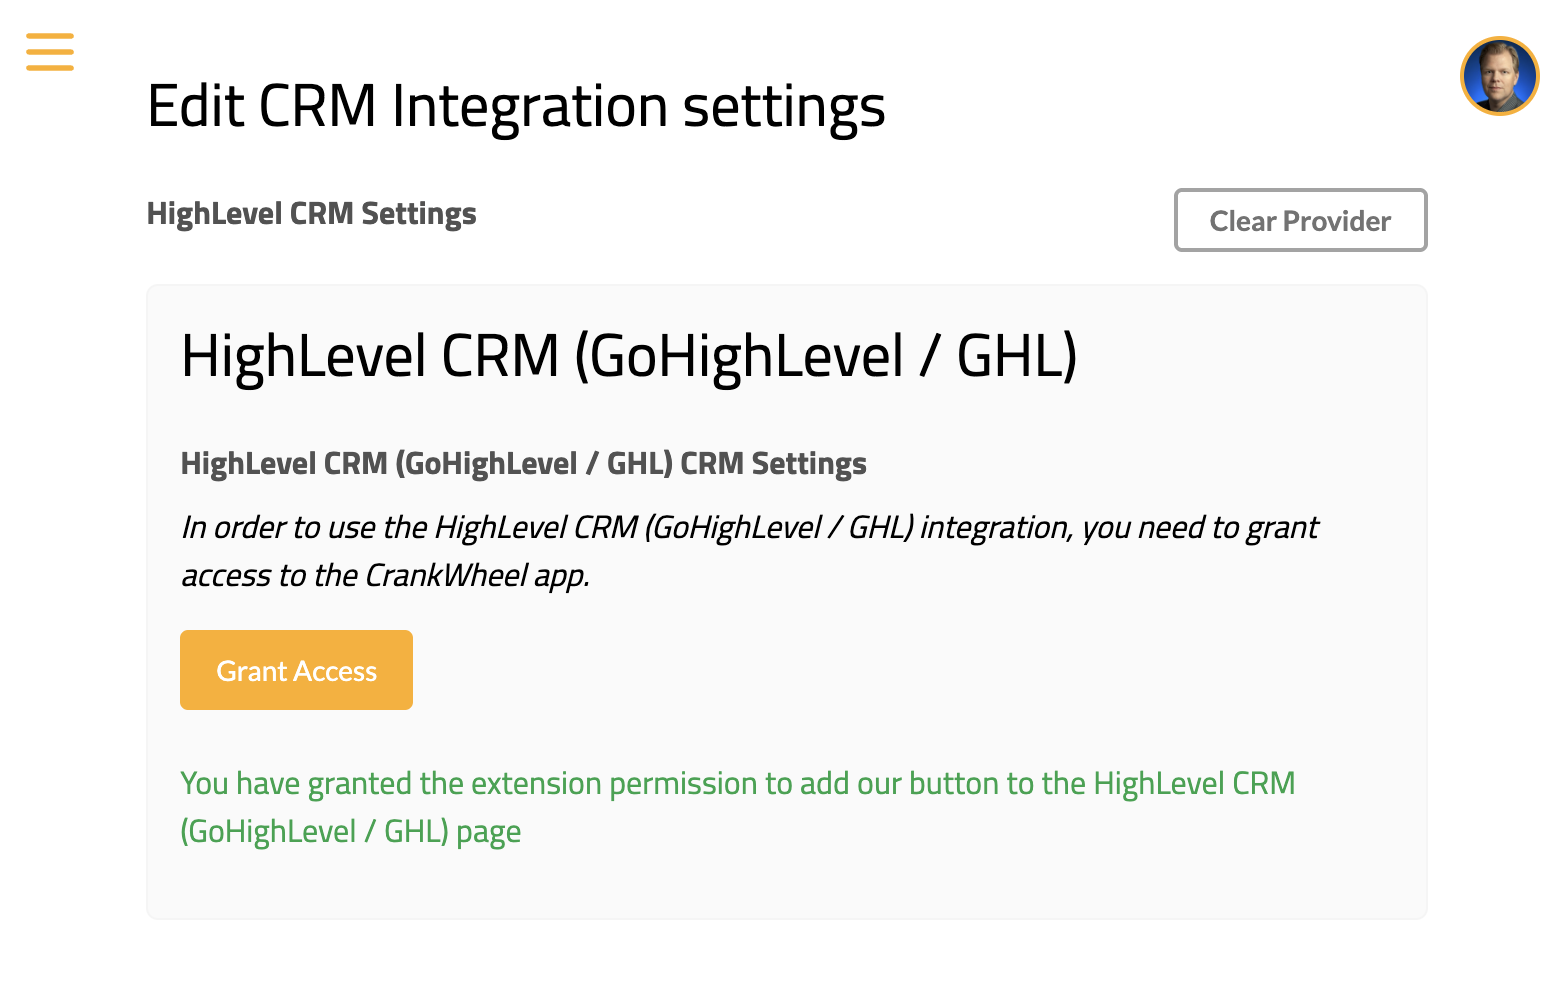Open the hamburger navigation menu
The width and height of the screenshot is (1568, 982).
pyautogui.click(x=50, y=52)
